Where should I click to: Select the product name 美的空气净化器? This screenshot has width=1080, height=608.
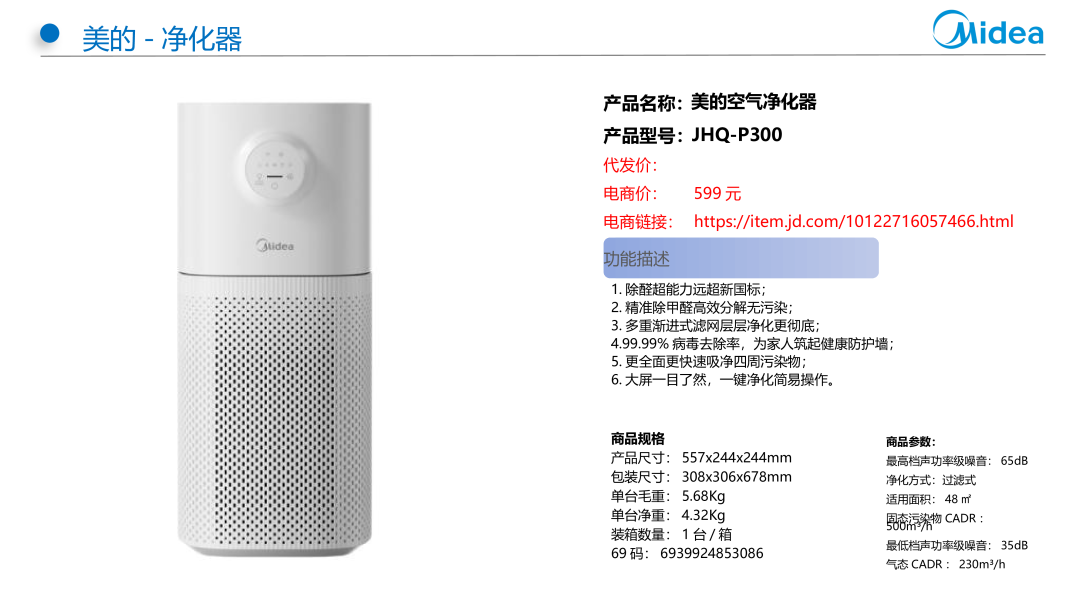click(x=754, y=103)
